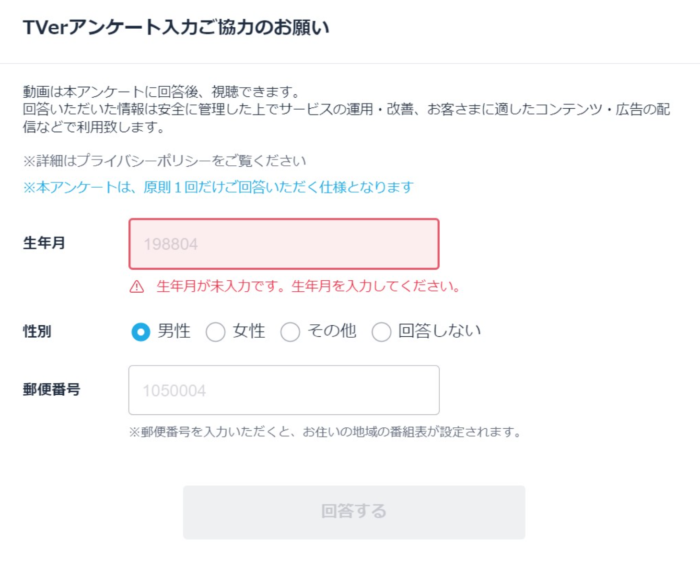Viewport: 700px width, 572px height.
Task: Choose the 女性 gender radio option
Action: coord(215,332)
